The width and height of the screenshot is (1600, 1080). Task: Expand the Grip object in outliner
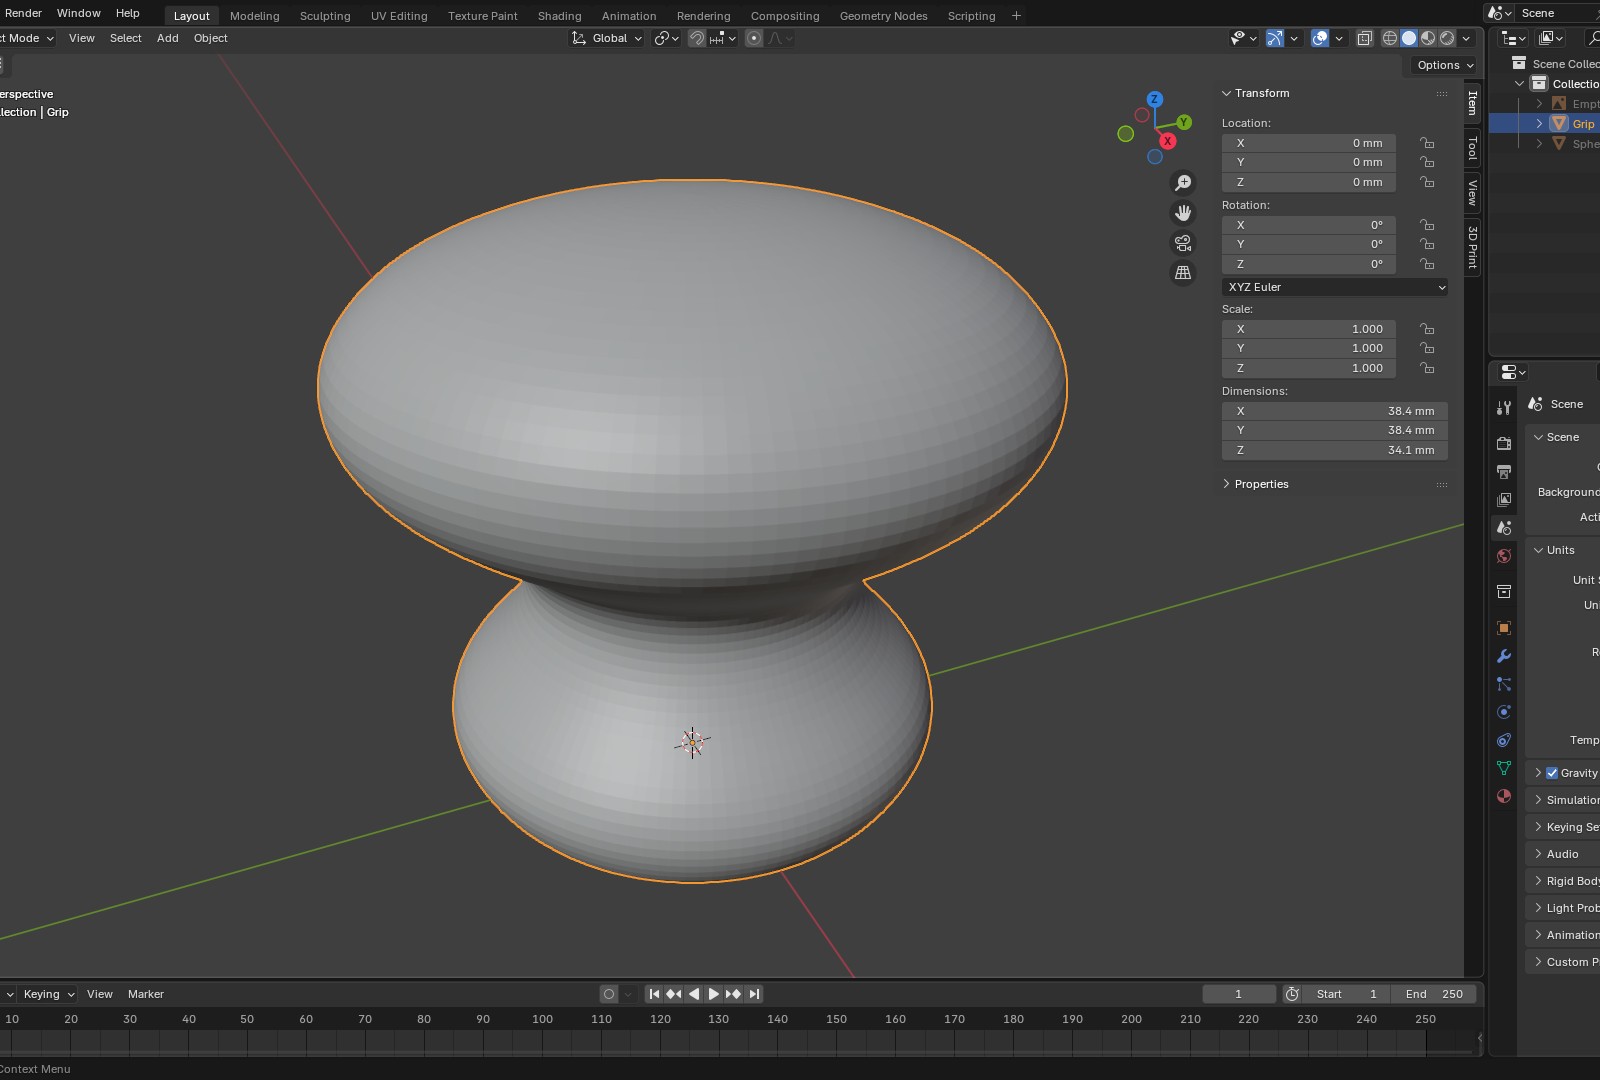[x=1539, y=124]
